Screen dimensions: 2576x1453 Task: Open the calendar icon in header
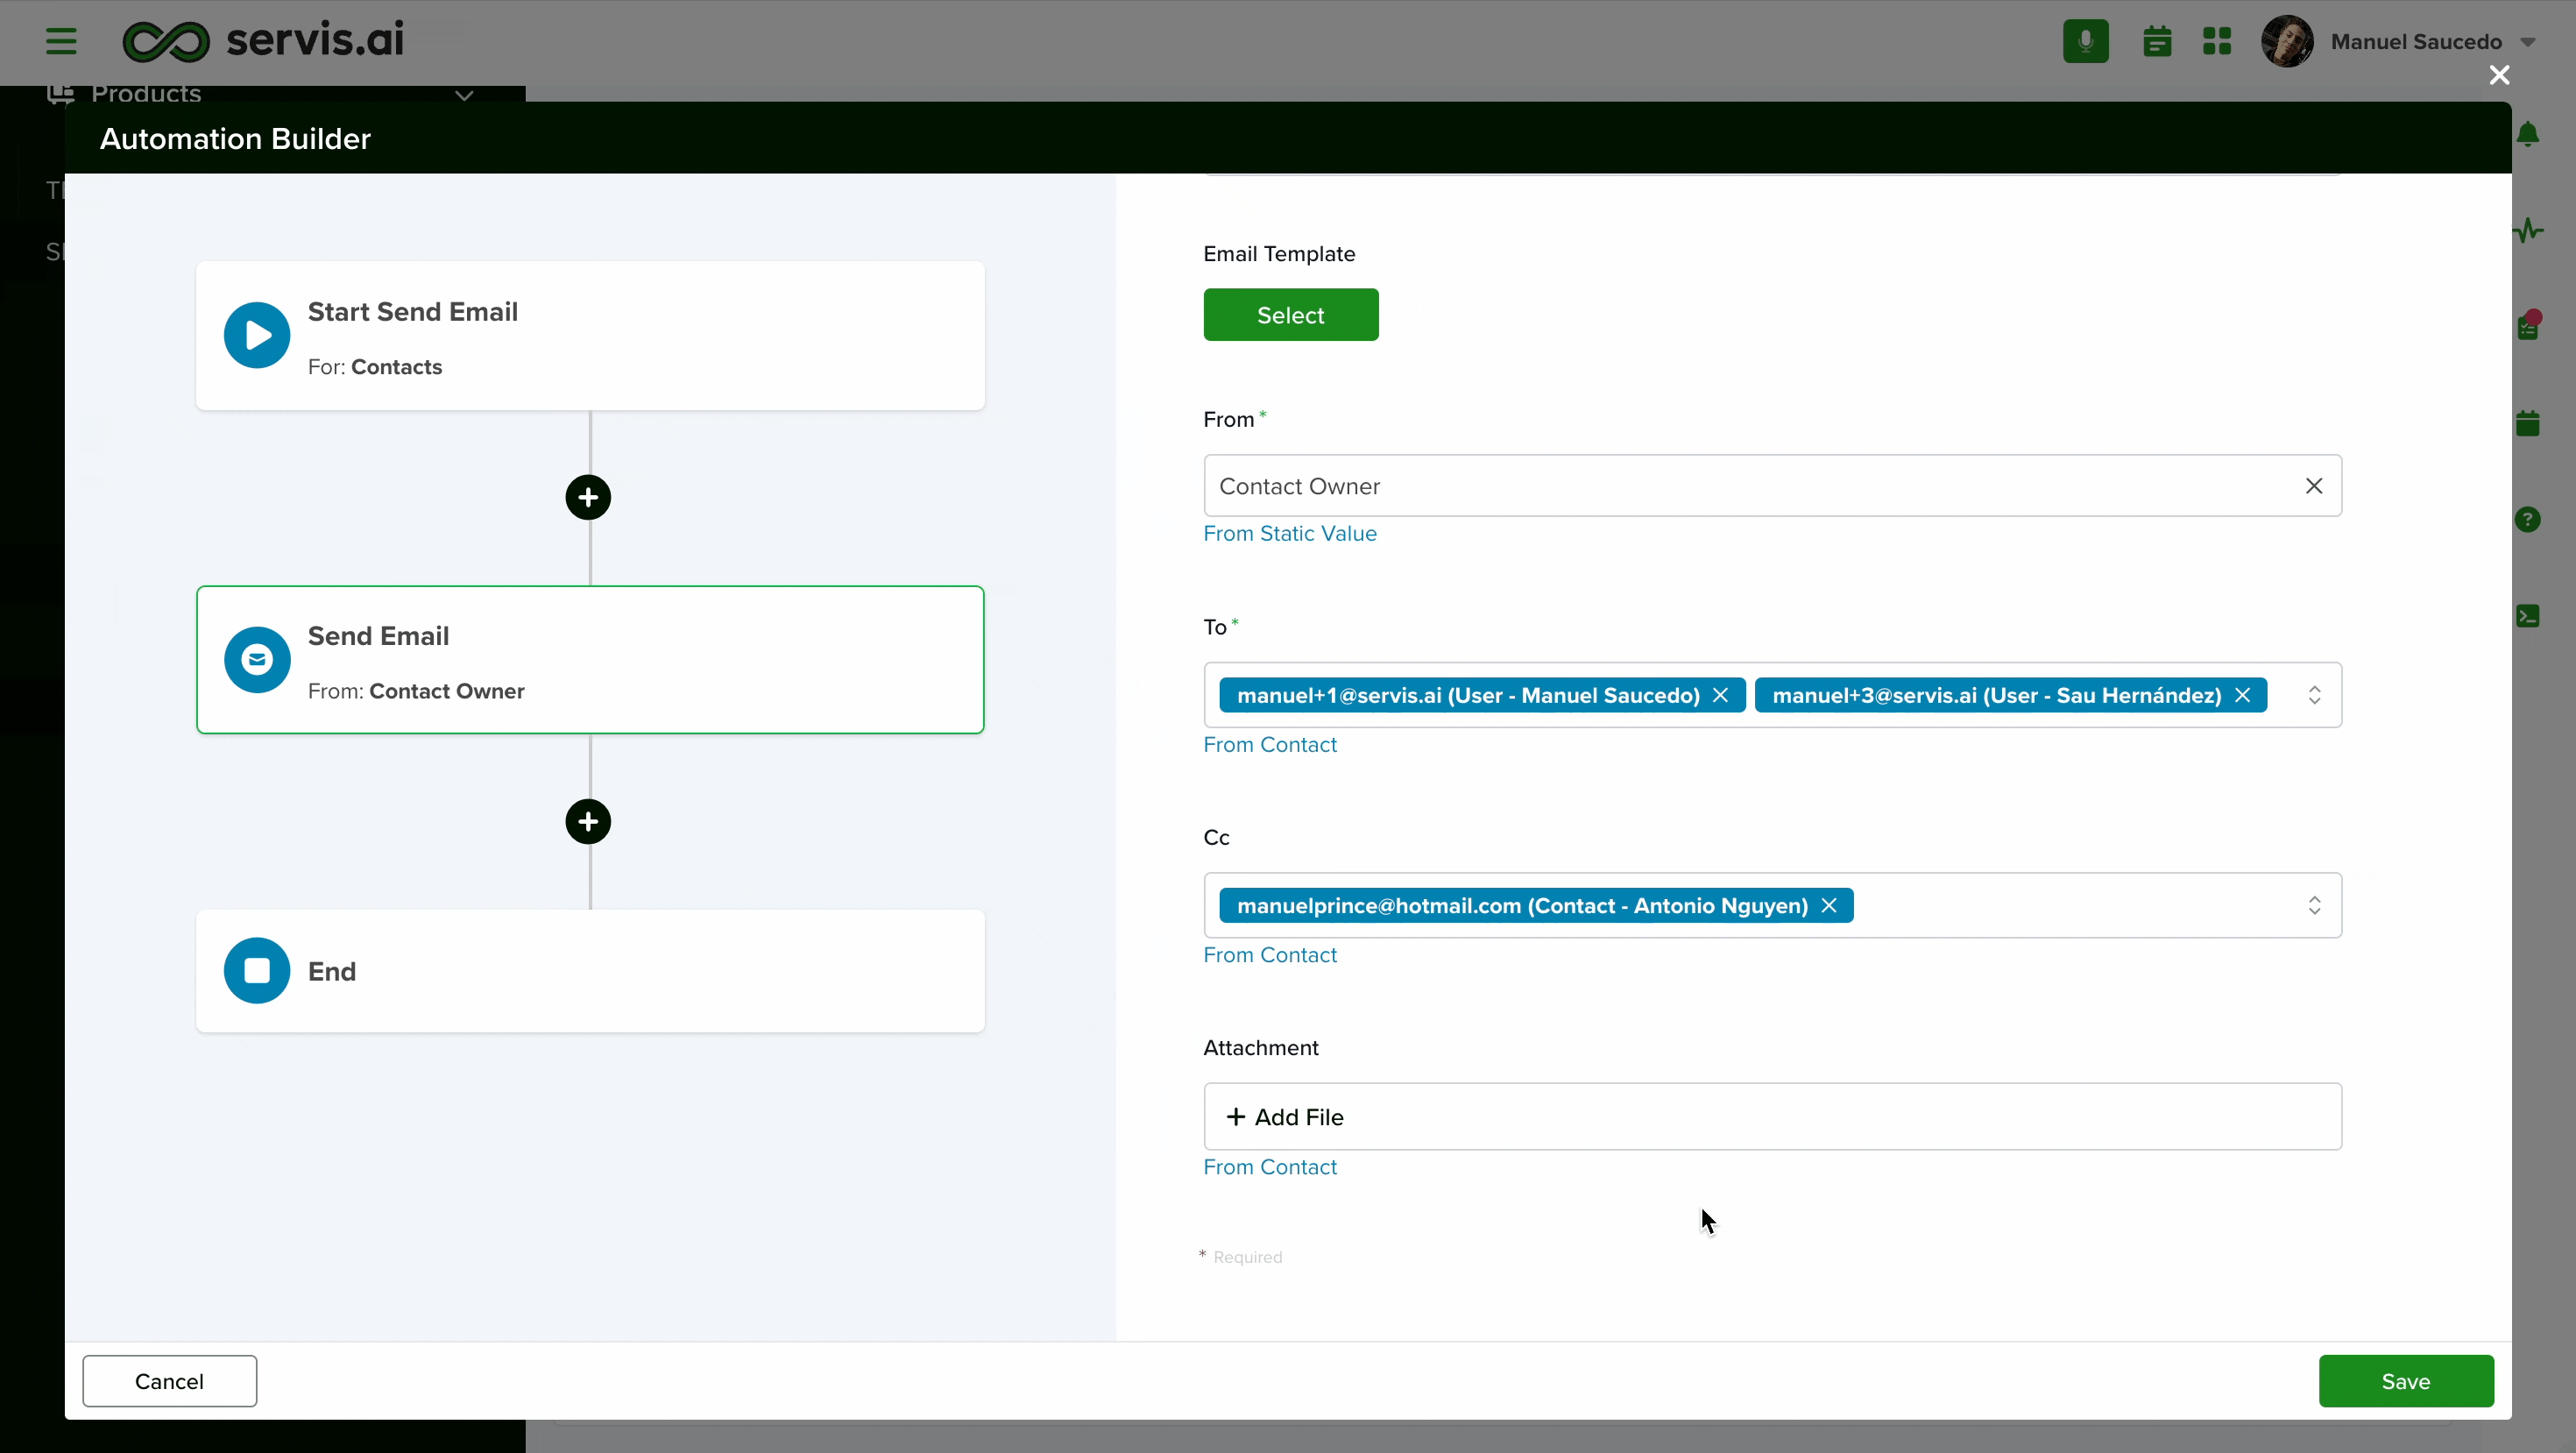click(x=2157, y=41)
